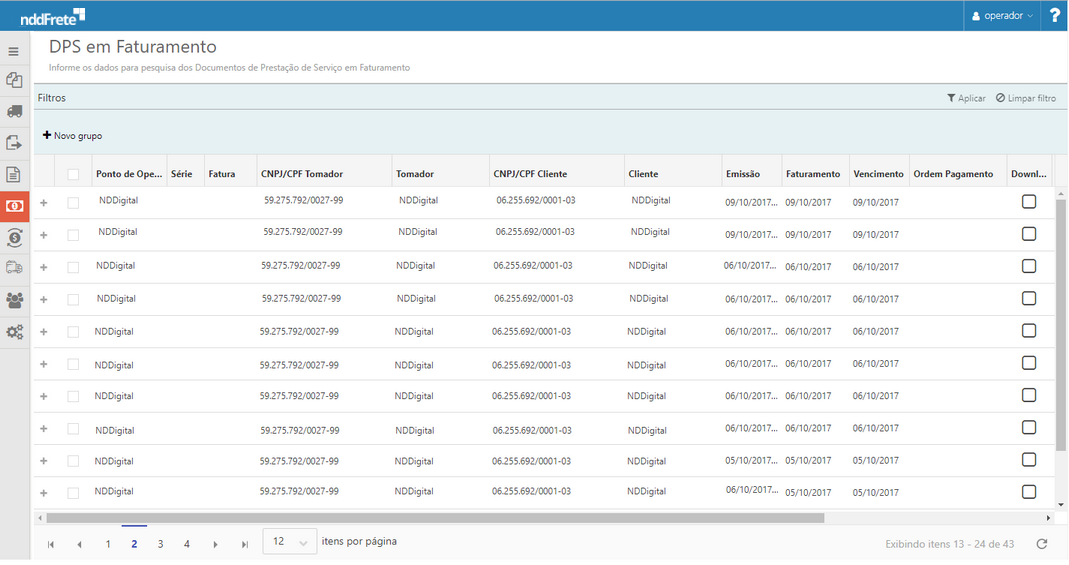Go to page 3 of the results
The width and height of the screenshot is (1069, 565).
[x=160, y=544]
